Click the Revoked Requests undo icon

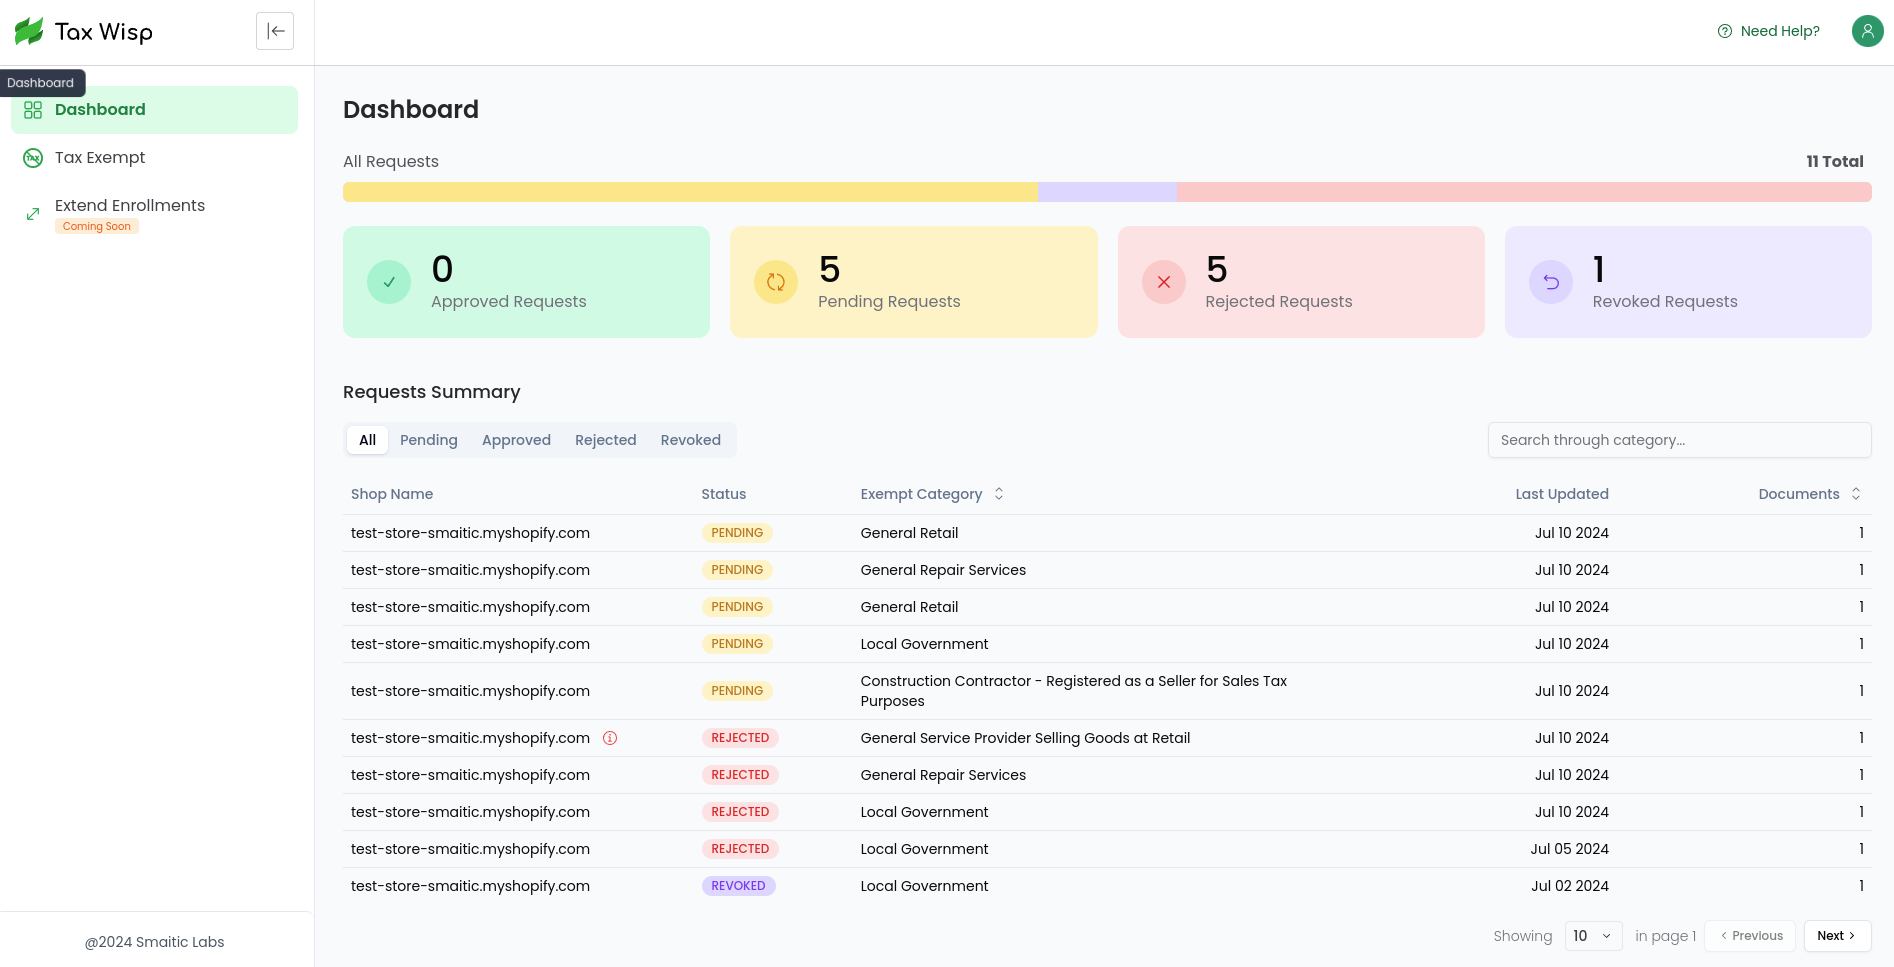tap(1551, 282)
